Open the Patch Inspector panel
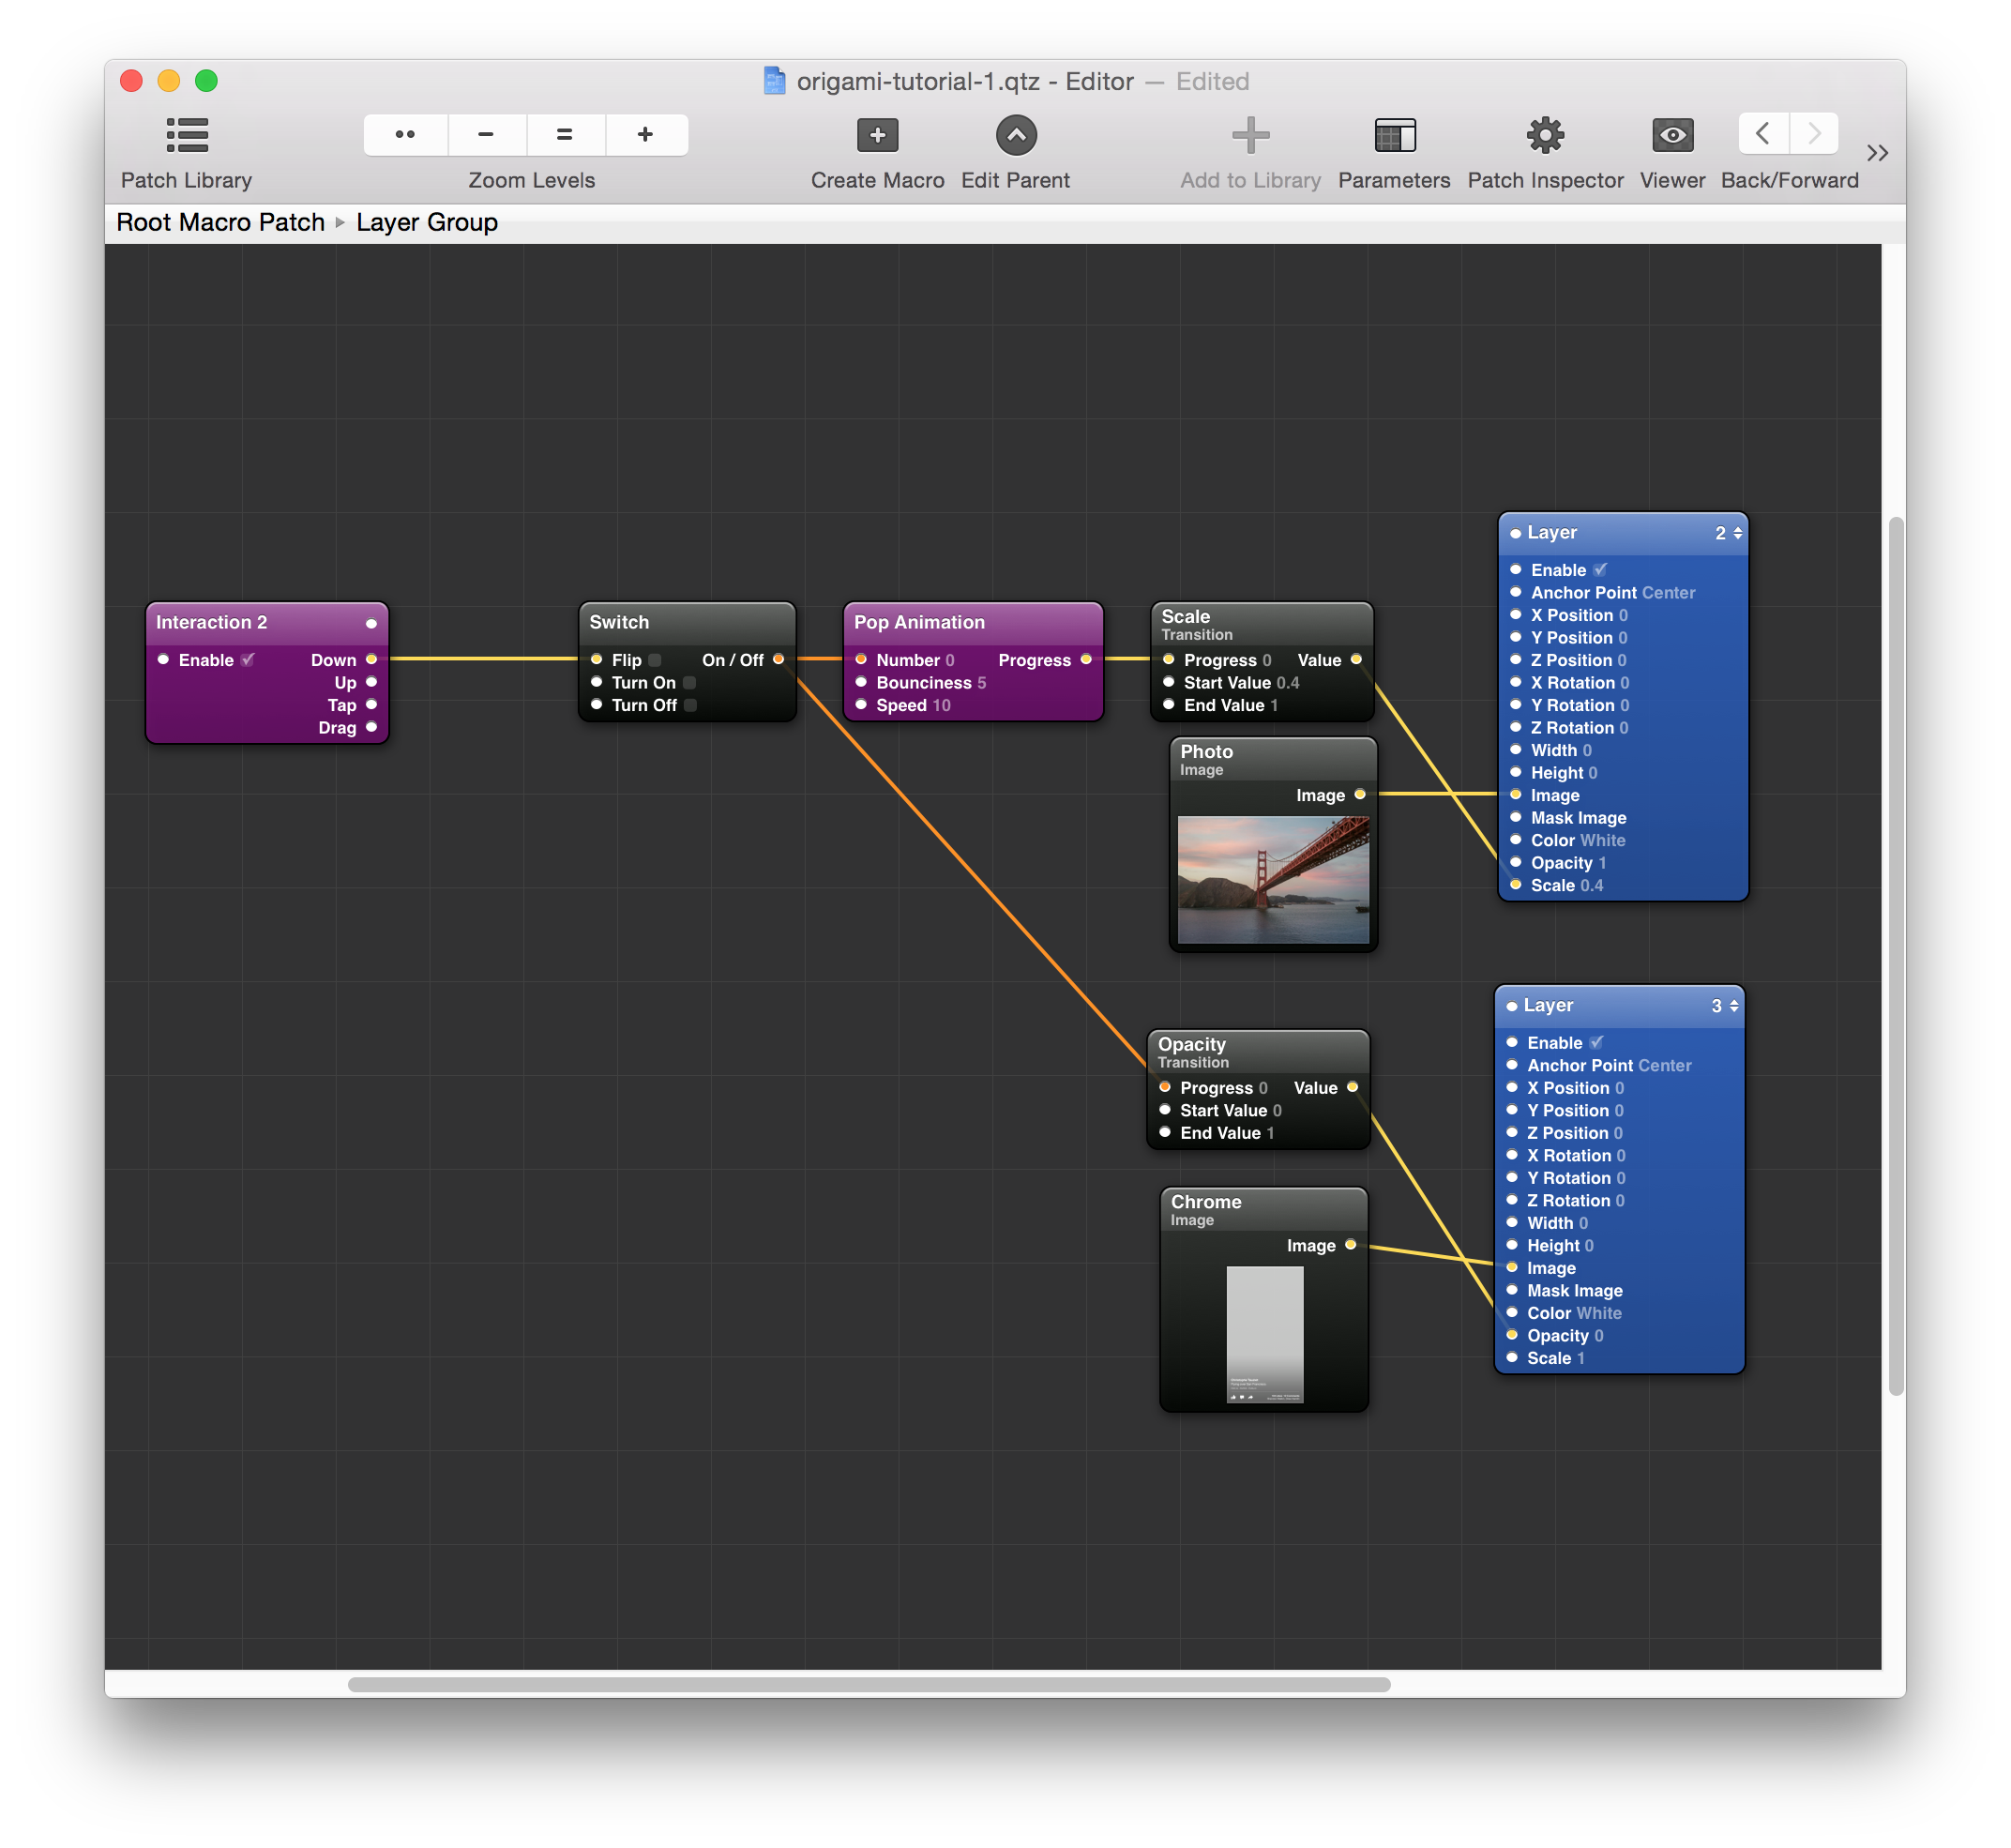 (1543, 140)
